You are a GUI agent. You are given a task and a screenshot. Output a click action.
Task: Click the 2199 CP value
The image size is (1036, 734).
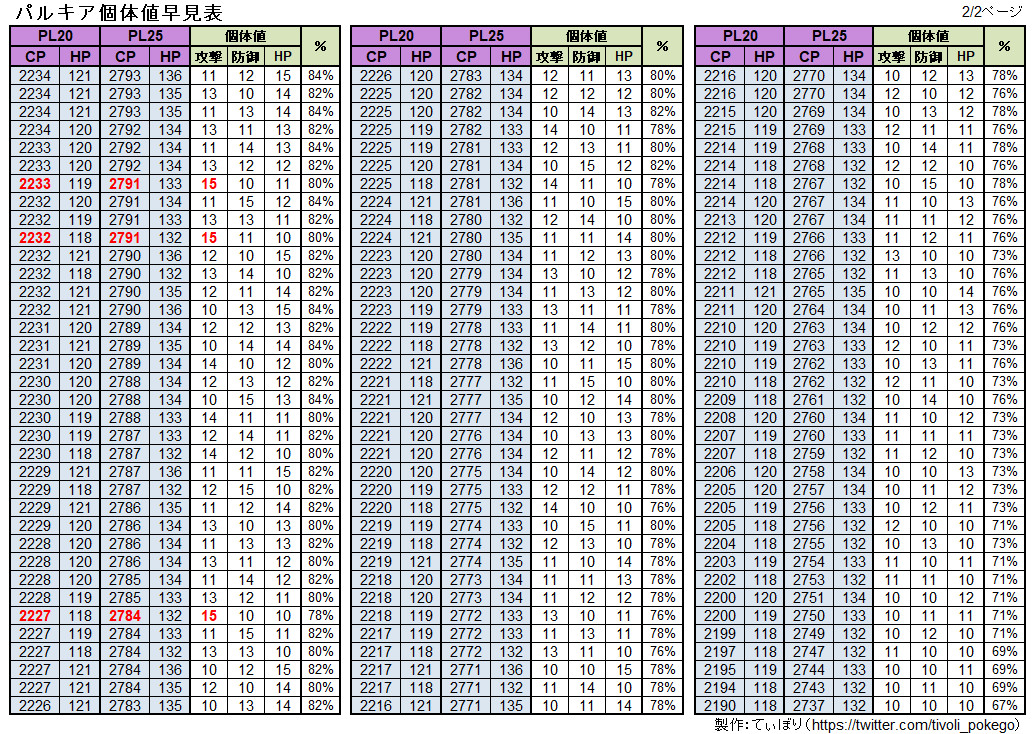[x=720, y=634]
